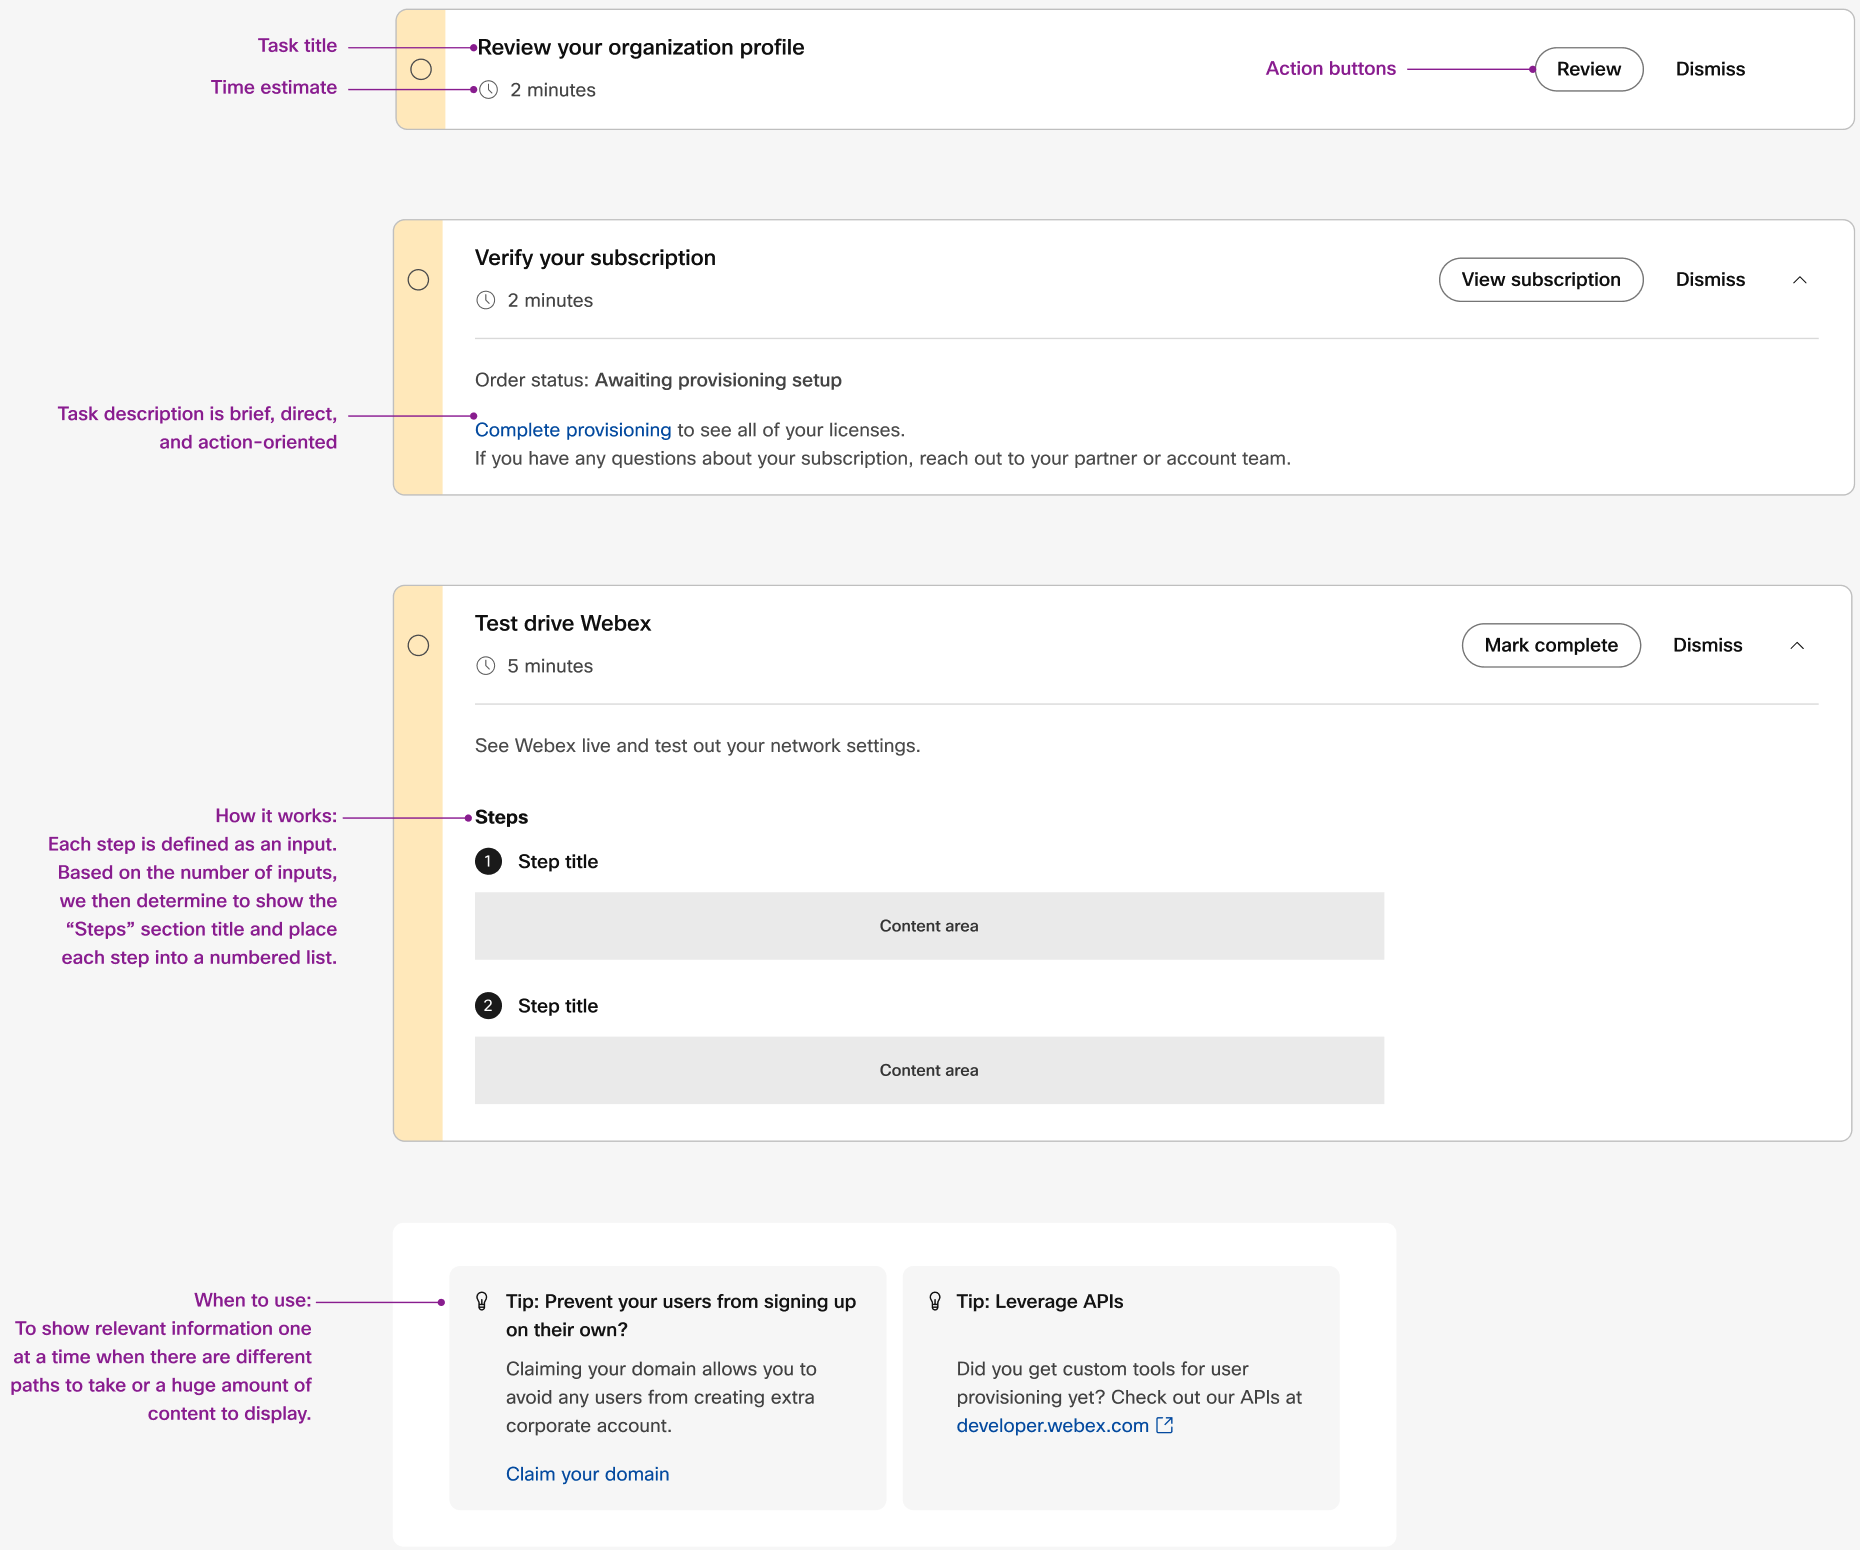This screenshot has height=1550, width=1860.
Task: Open the Claim your domain link
Action: click(588, 1474)
